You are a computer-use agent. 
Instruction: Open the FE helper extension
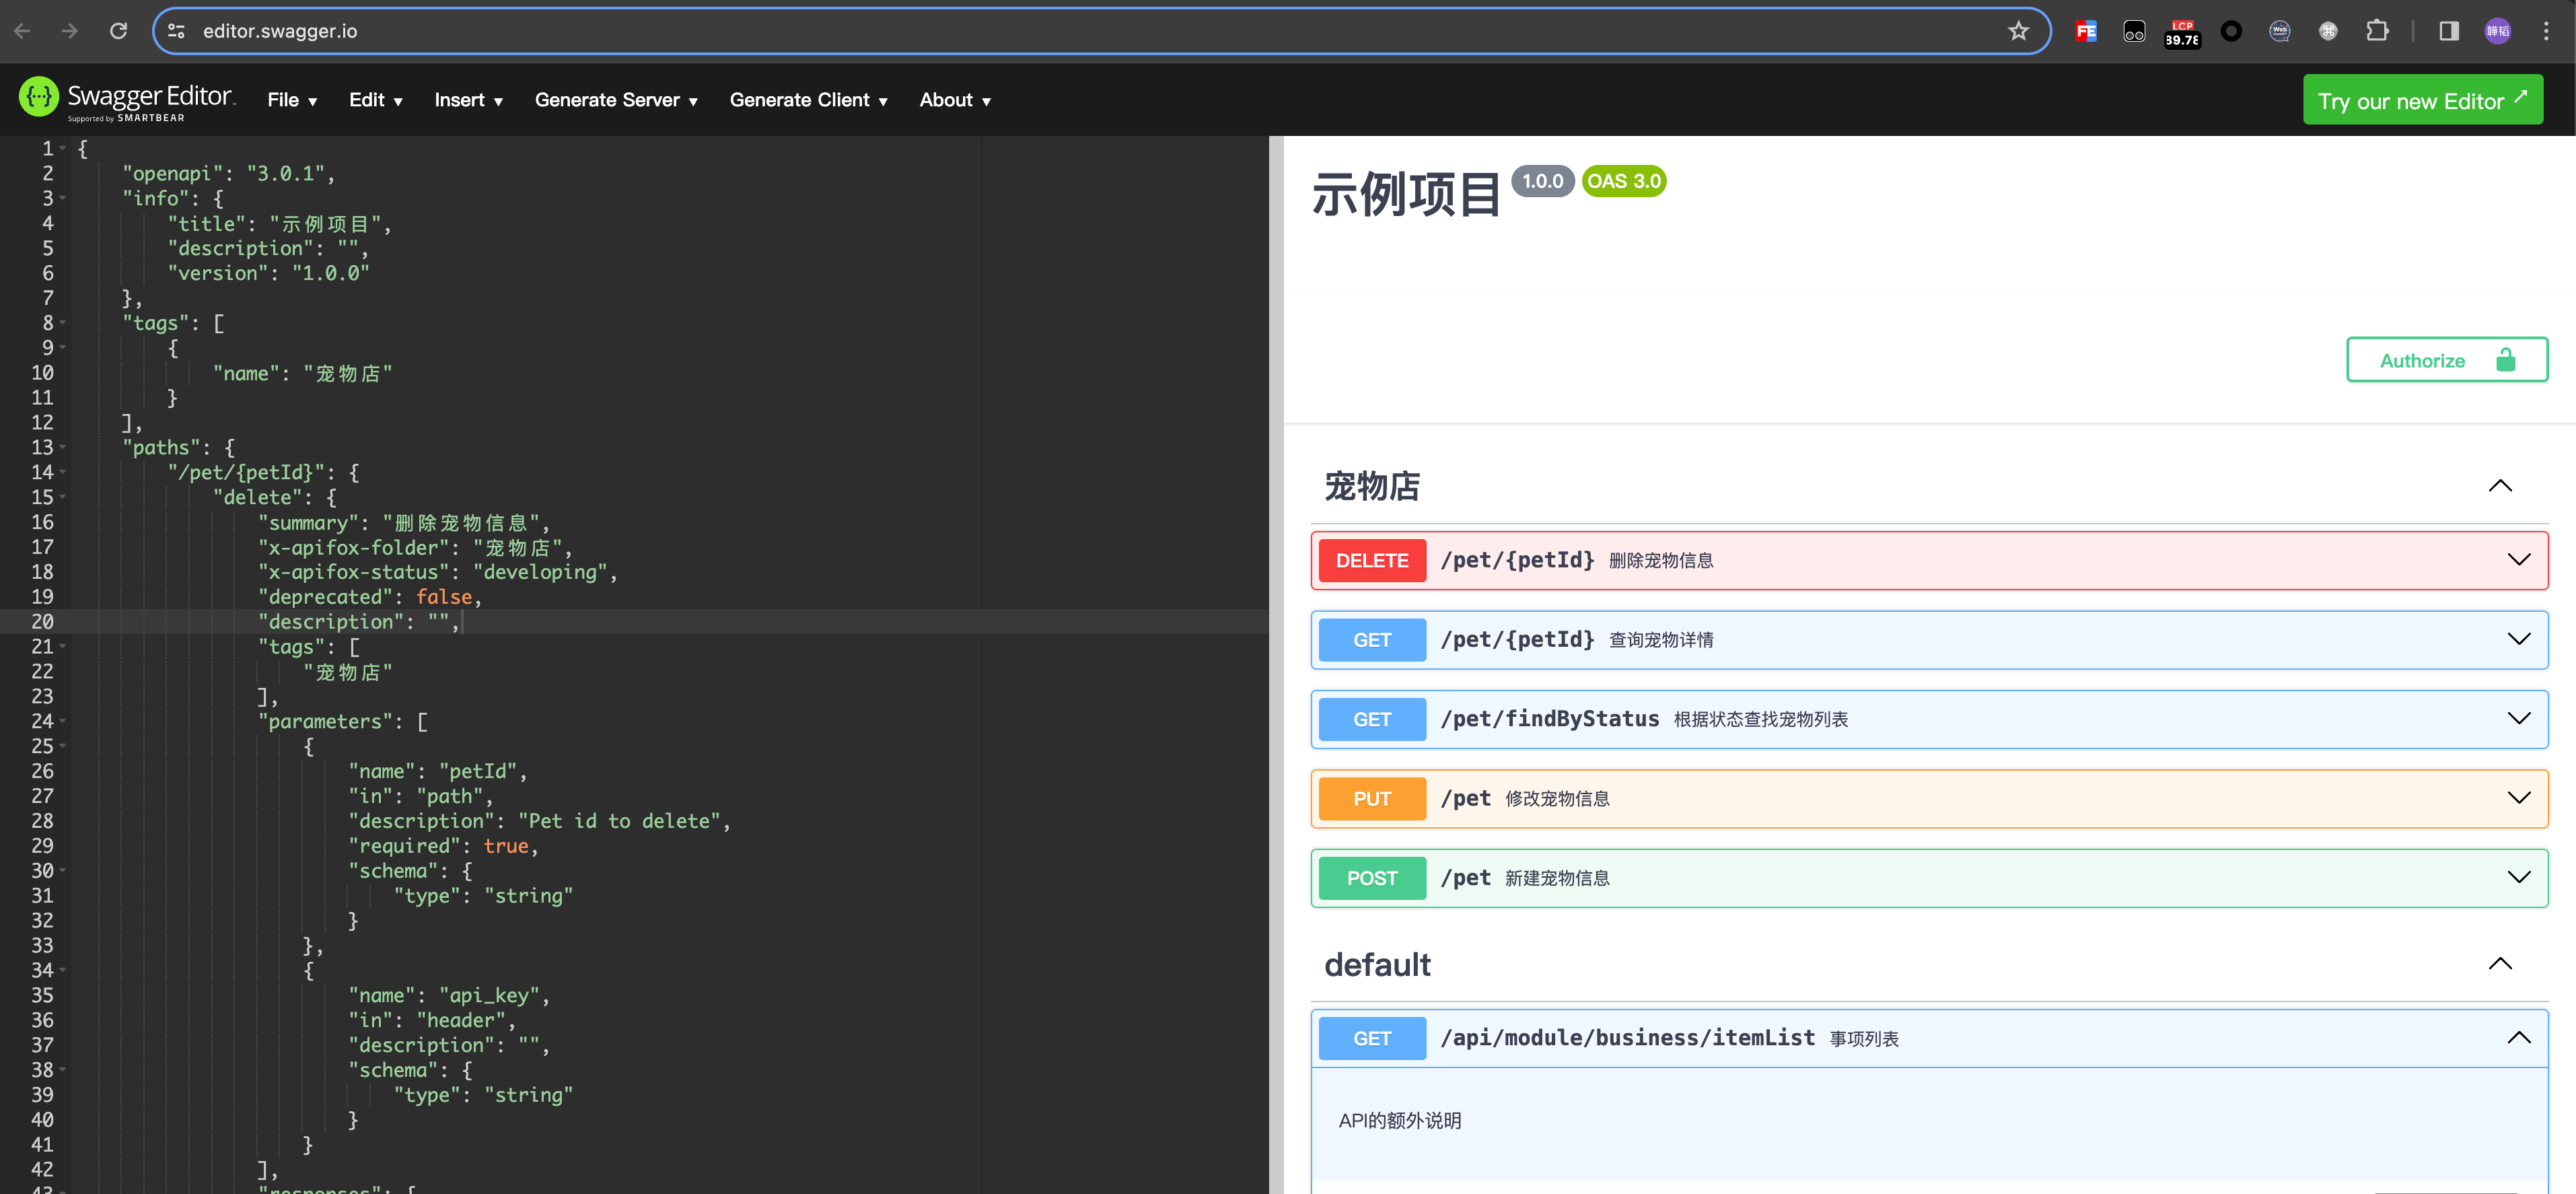coord(2085,31)
